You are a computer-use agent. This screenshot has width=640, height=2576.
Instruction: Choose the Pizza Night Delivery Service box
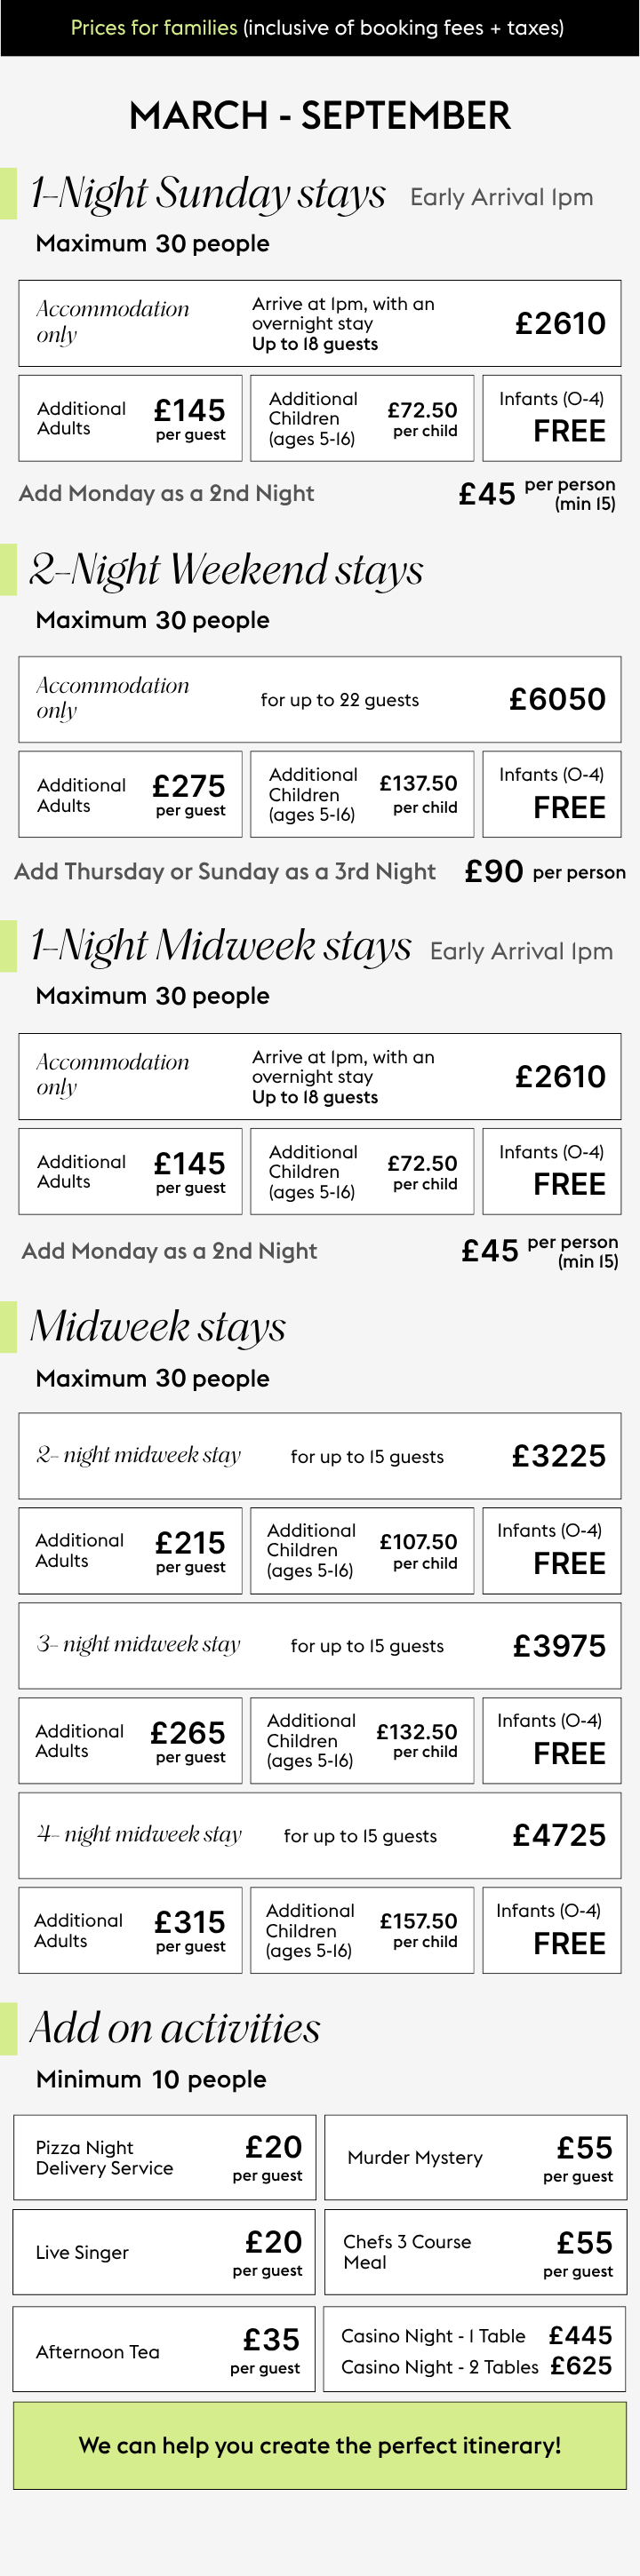165,2157
